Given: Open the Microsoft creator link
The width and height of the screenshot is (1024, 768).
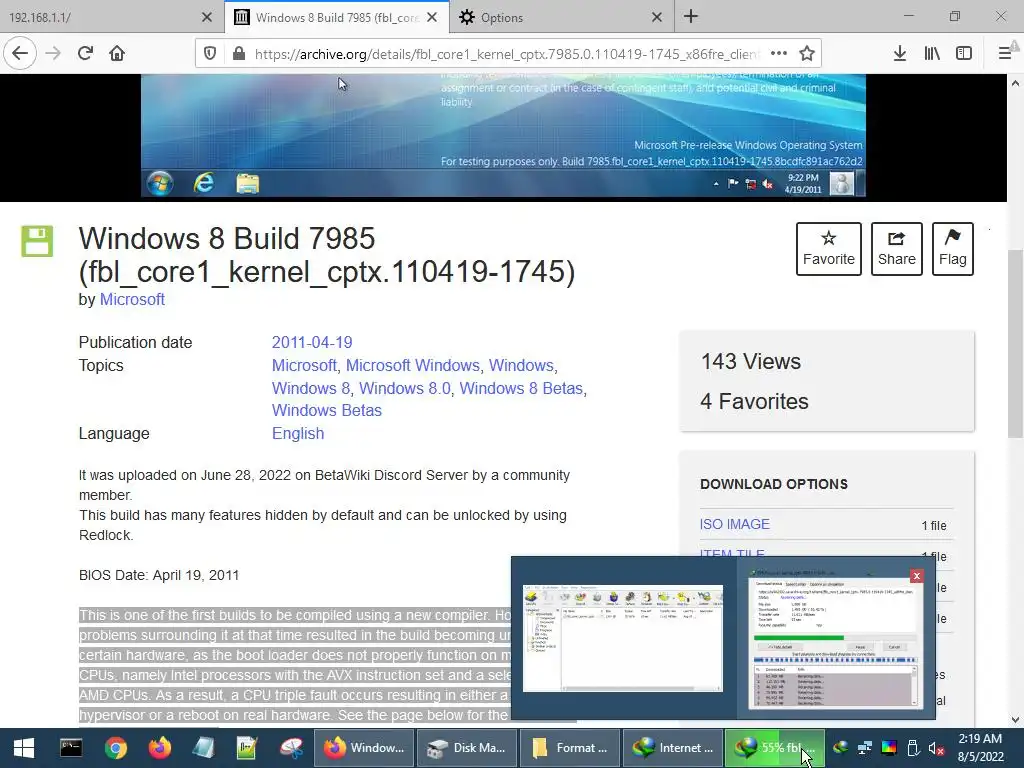Looking at the screenshot, I should 132,299.
